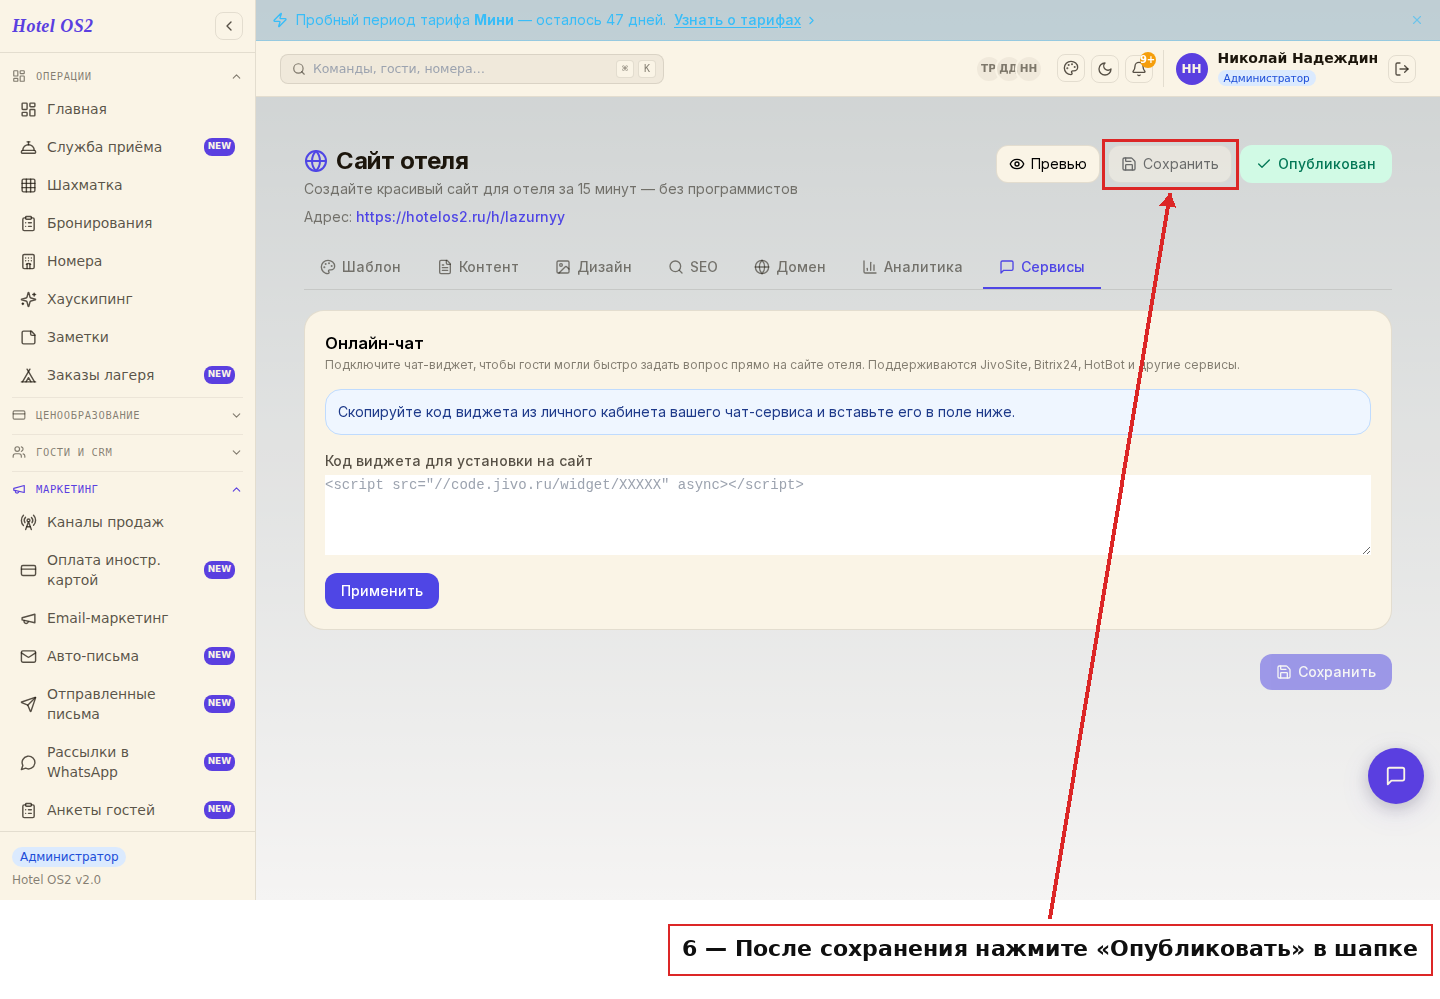Click the ТР ДД НН online users avatars
Image resolution: width=1440 pixels, height=999 pixels.
click(1008, 69)
